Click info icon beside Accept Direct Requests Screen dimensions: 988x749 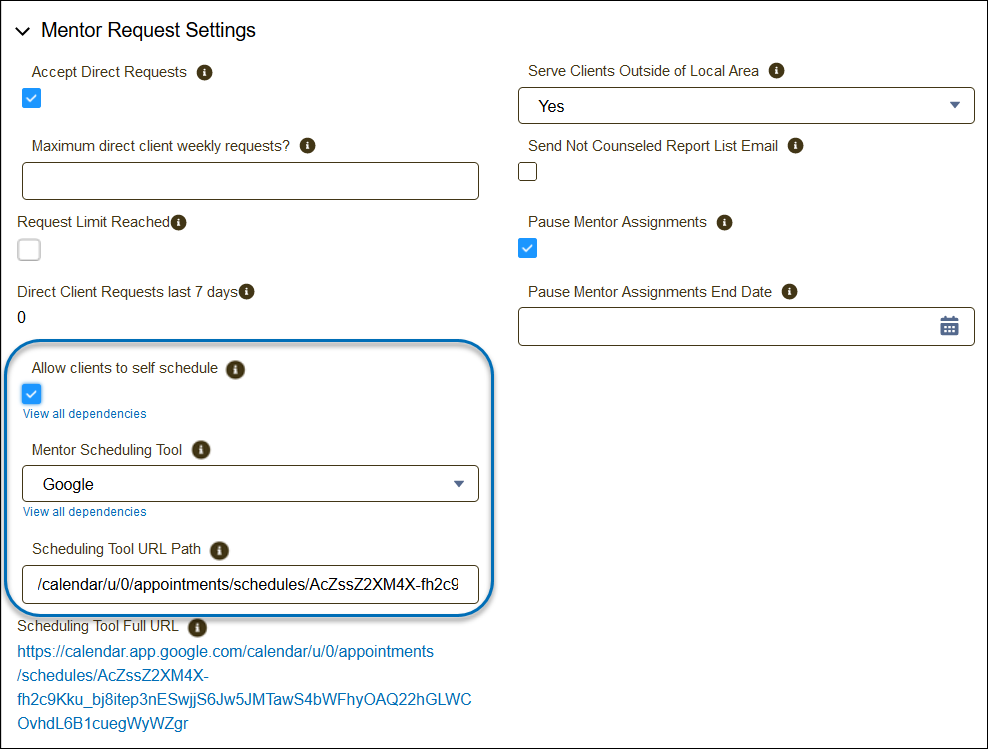tap(205, 73)
